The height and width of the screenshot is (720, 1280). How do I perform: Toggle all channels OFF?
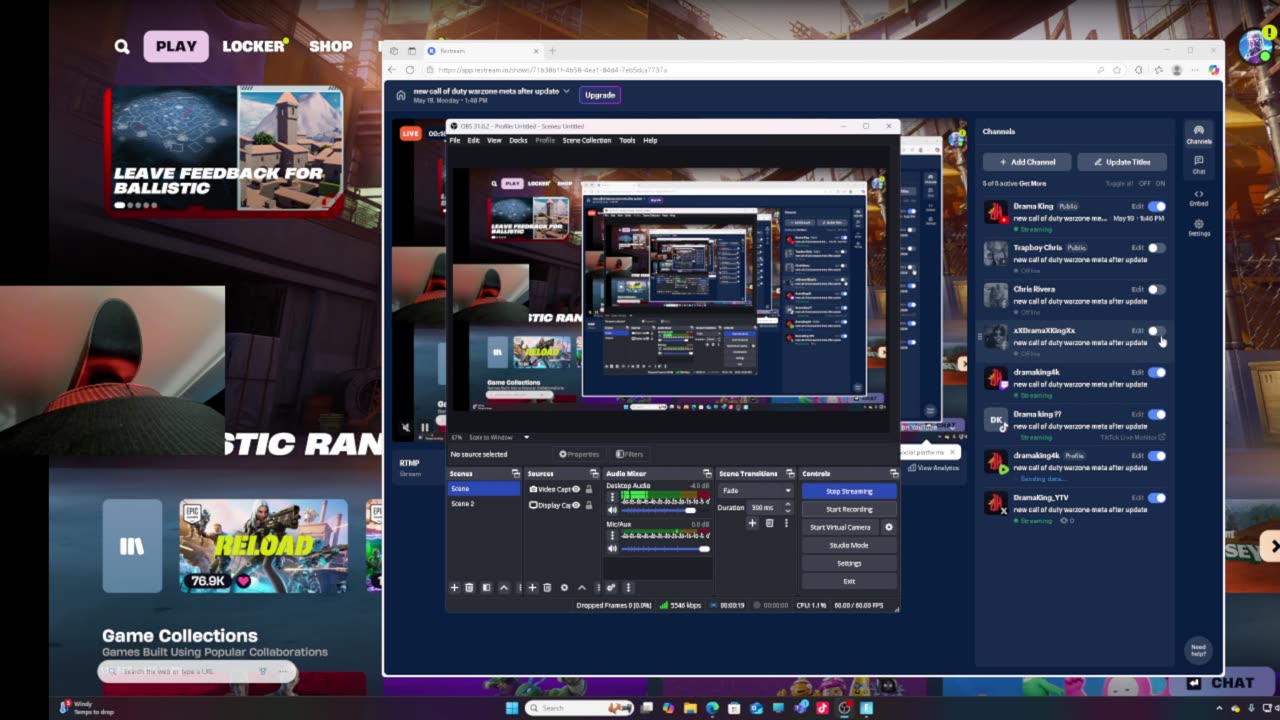coord(1145,184)
